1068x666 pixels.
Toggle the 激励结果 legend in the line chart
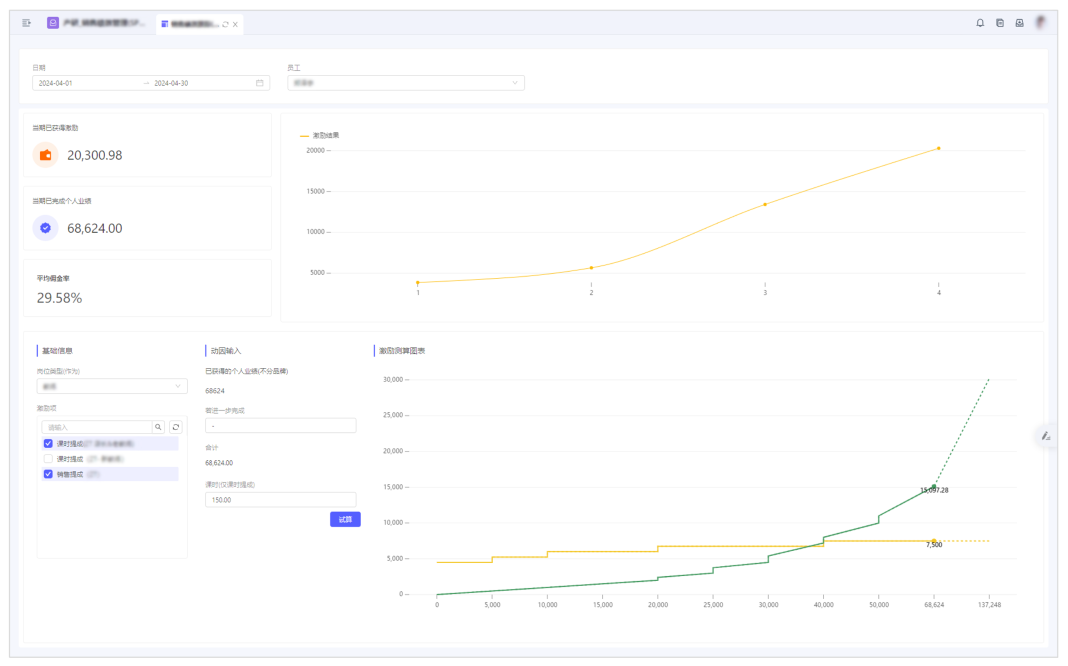point(320,135)
